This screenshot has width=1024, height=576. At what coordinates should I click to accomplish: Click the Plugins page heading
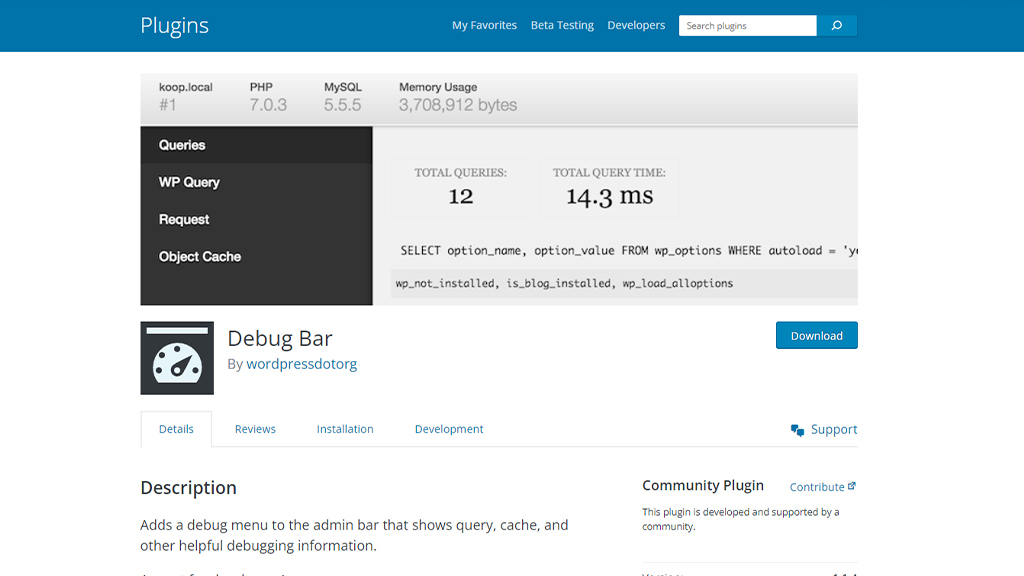pyautogui.click(x=175, y=25)
